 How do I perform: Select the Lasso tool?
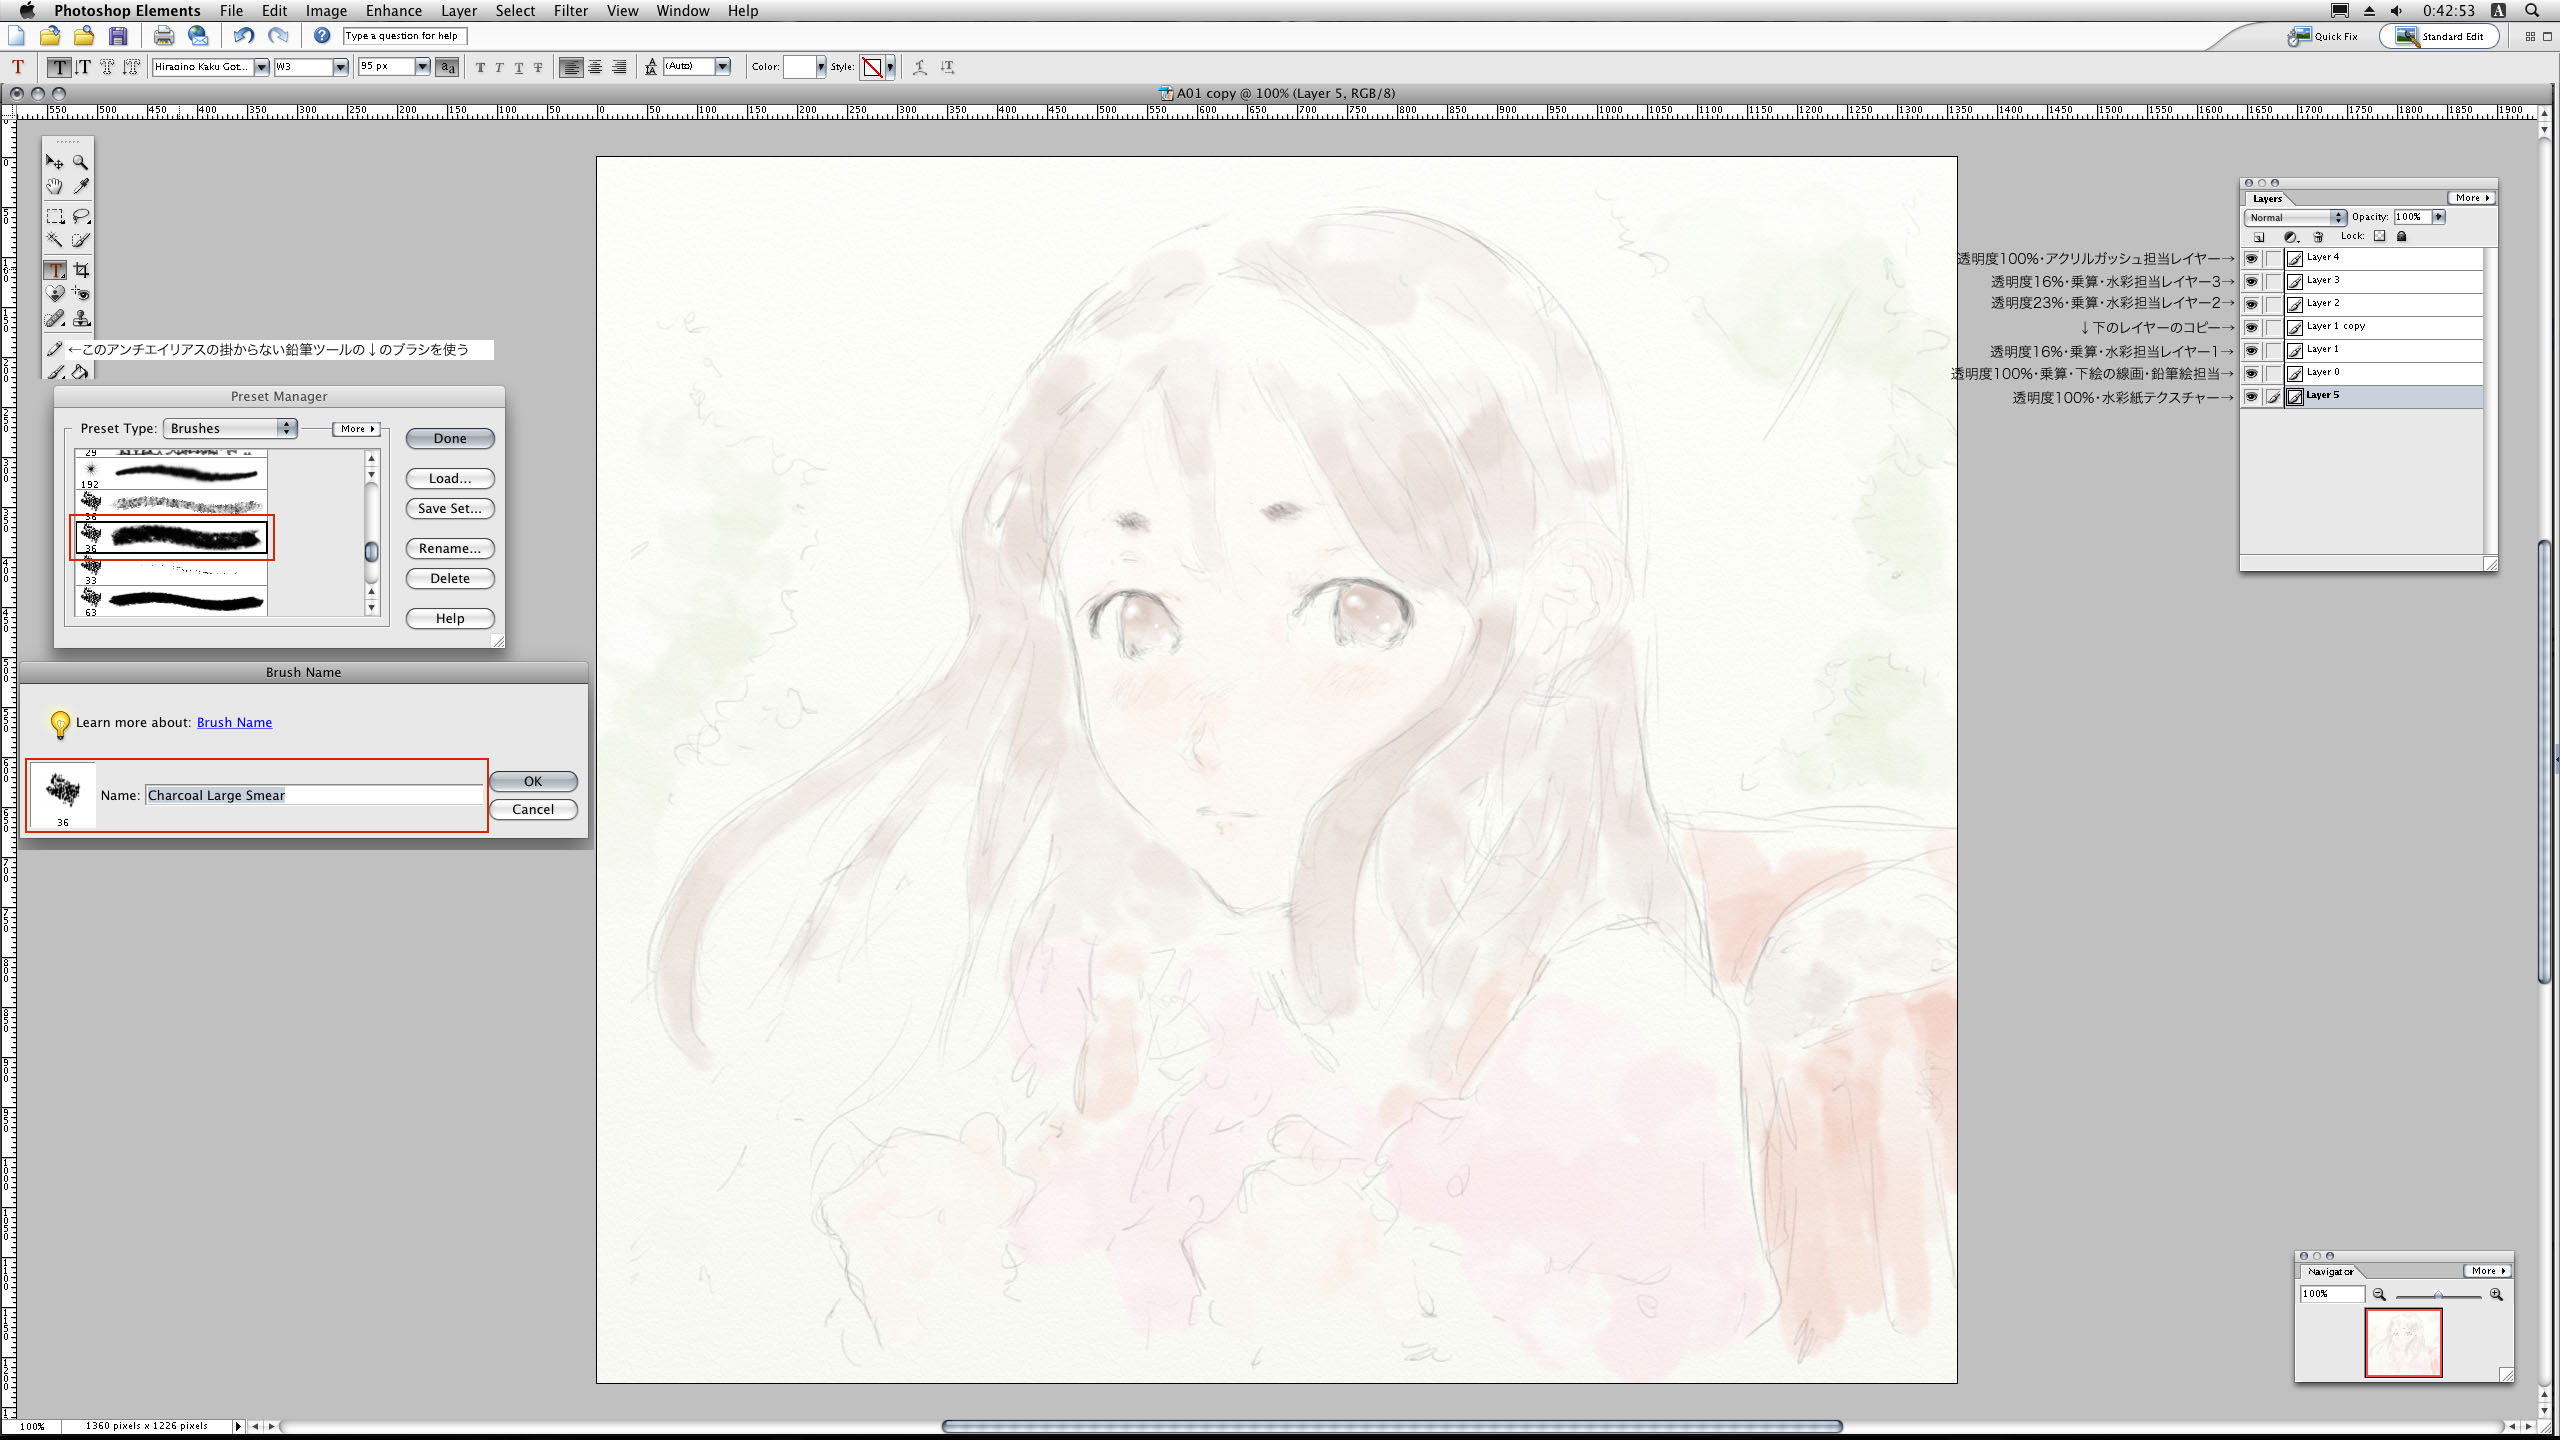tap(81, 216)
